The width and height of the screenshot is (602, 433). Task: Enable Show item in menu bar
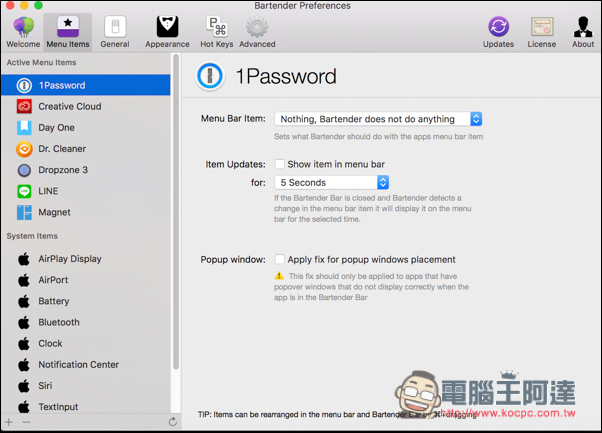(x=280, y=164)
